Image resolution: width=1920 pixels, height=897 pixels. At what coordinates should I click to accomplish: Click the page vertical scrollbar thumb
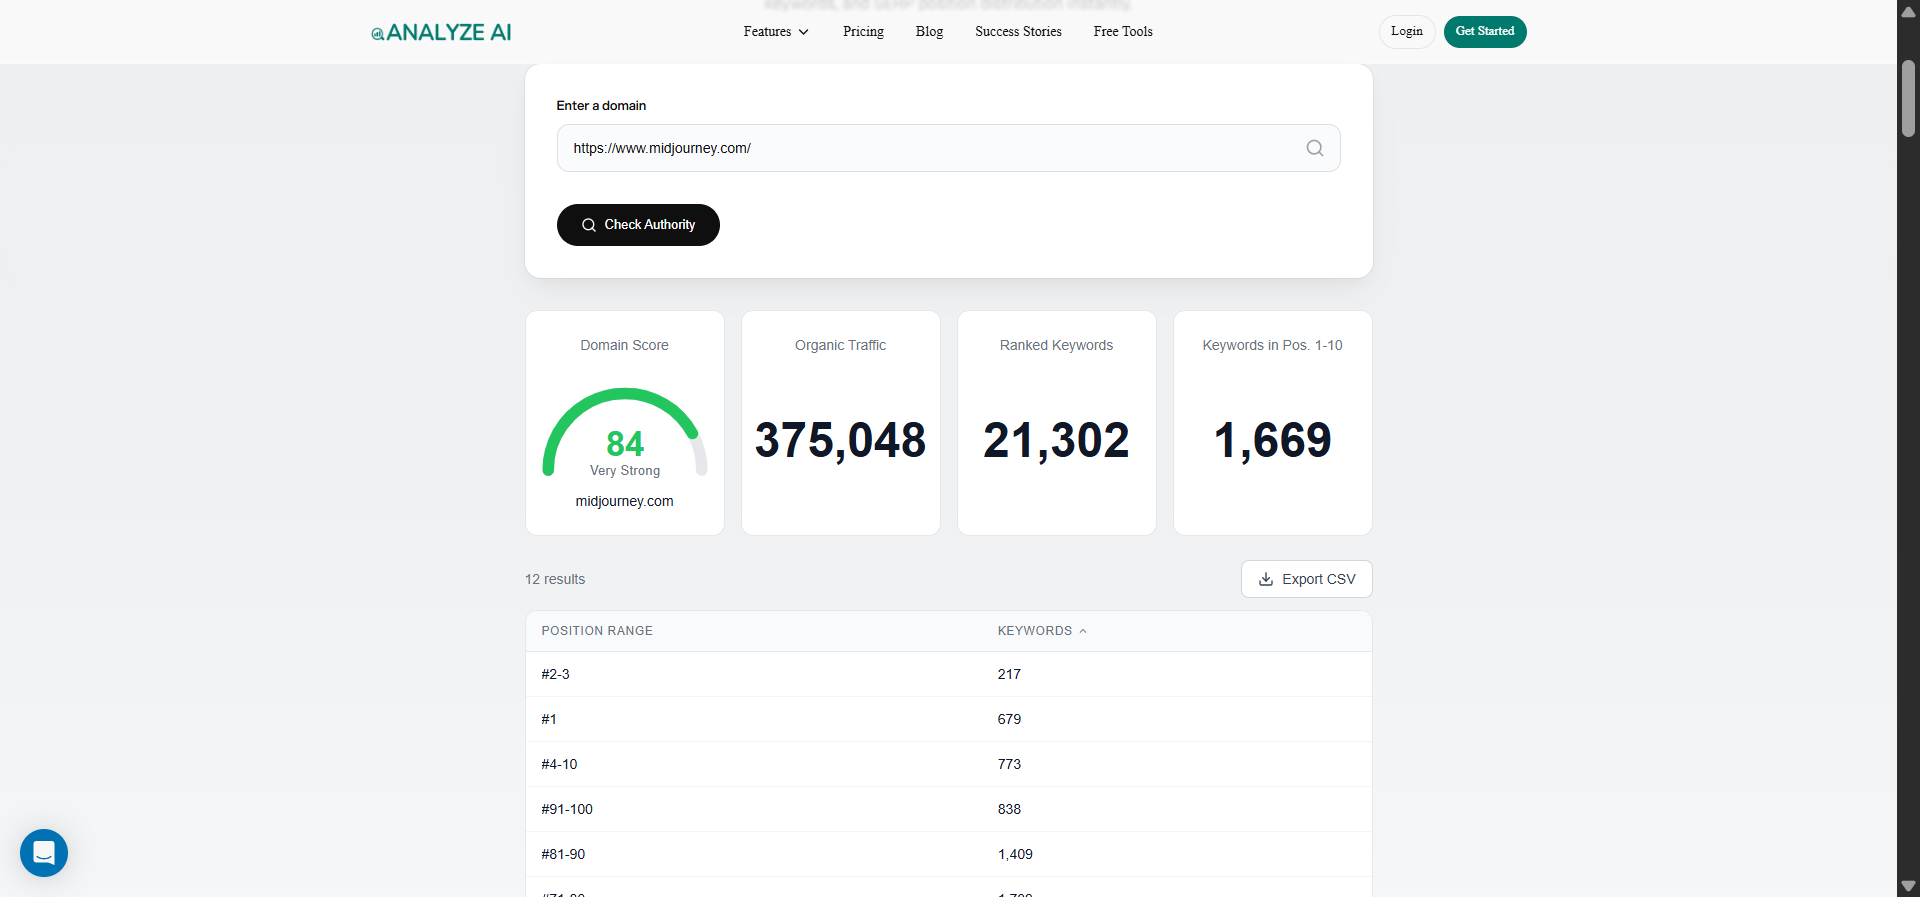click(x=1908, y=98)
